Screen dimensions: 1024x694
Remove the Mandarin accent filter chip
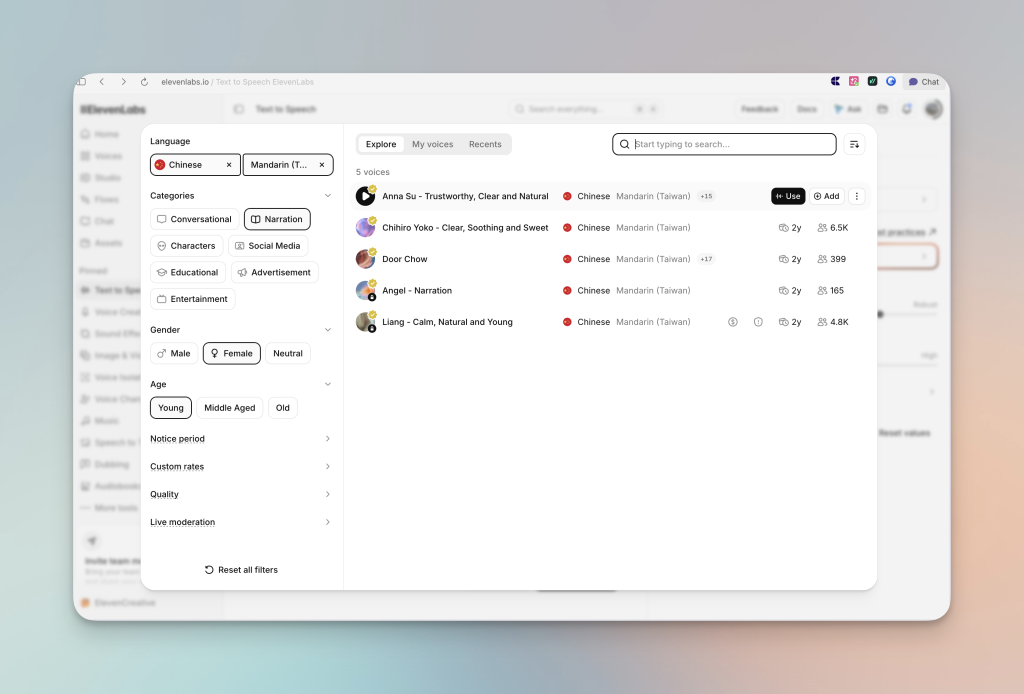pyautogui.click(x=322, y=165)
